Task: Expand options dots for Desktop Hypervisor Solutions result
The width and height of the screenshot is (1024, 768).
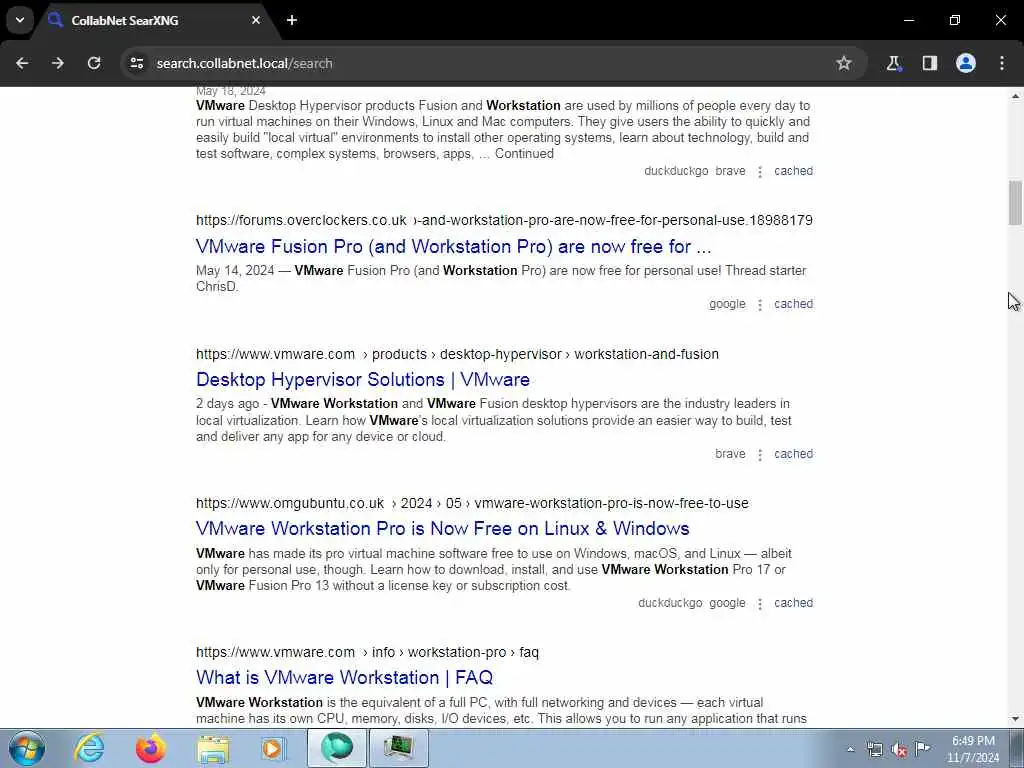Action: click(x=760, y=455)
